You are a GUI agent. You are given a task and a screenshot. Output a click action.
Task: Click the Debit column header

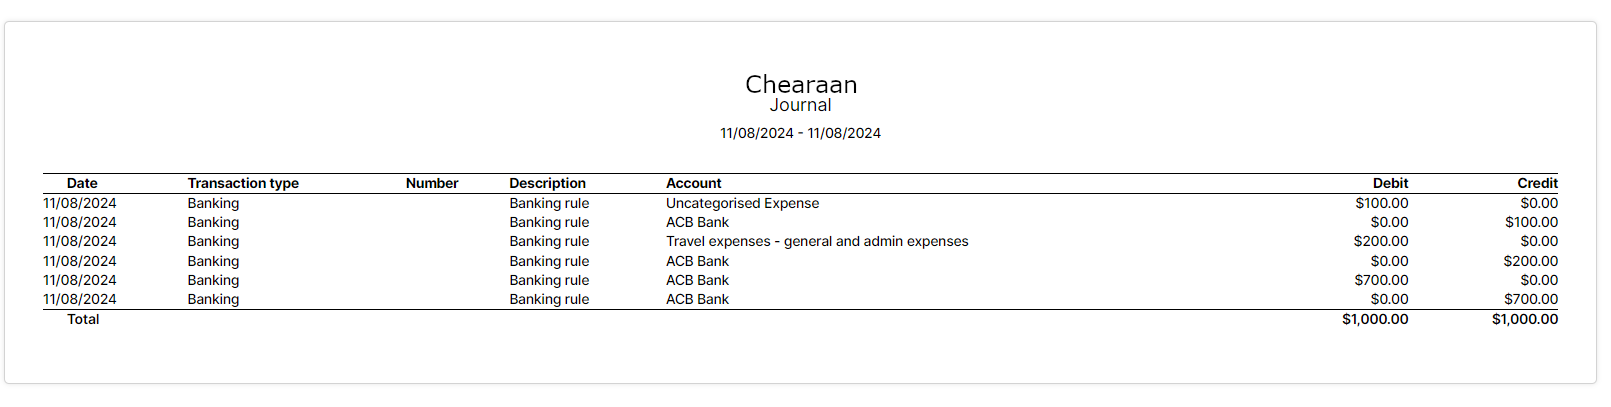click(1390, 183)
